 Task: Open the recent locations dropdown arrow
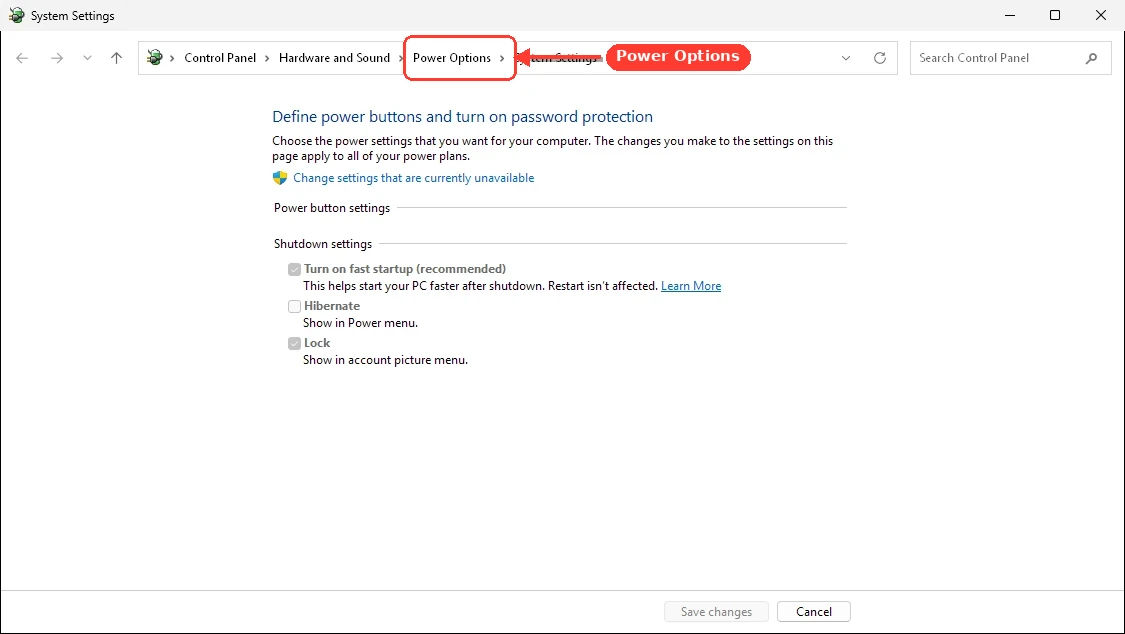coord(87,58)
